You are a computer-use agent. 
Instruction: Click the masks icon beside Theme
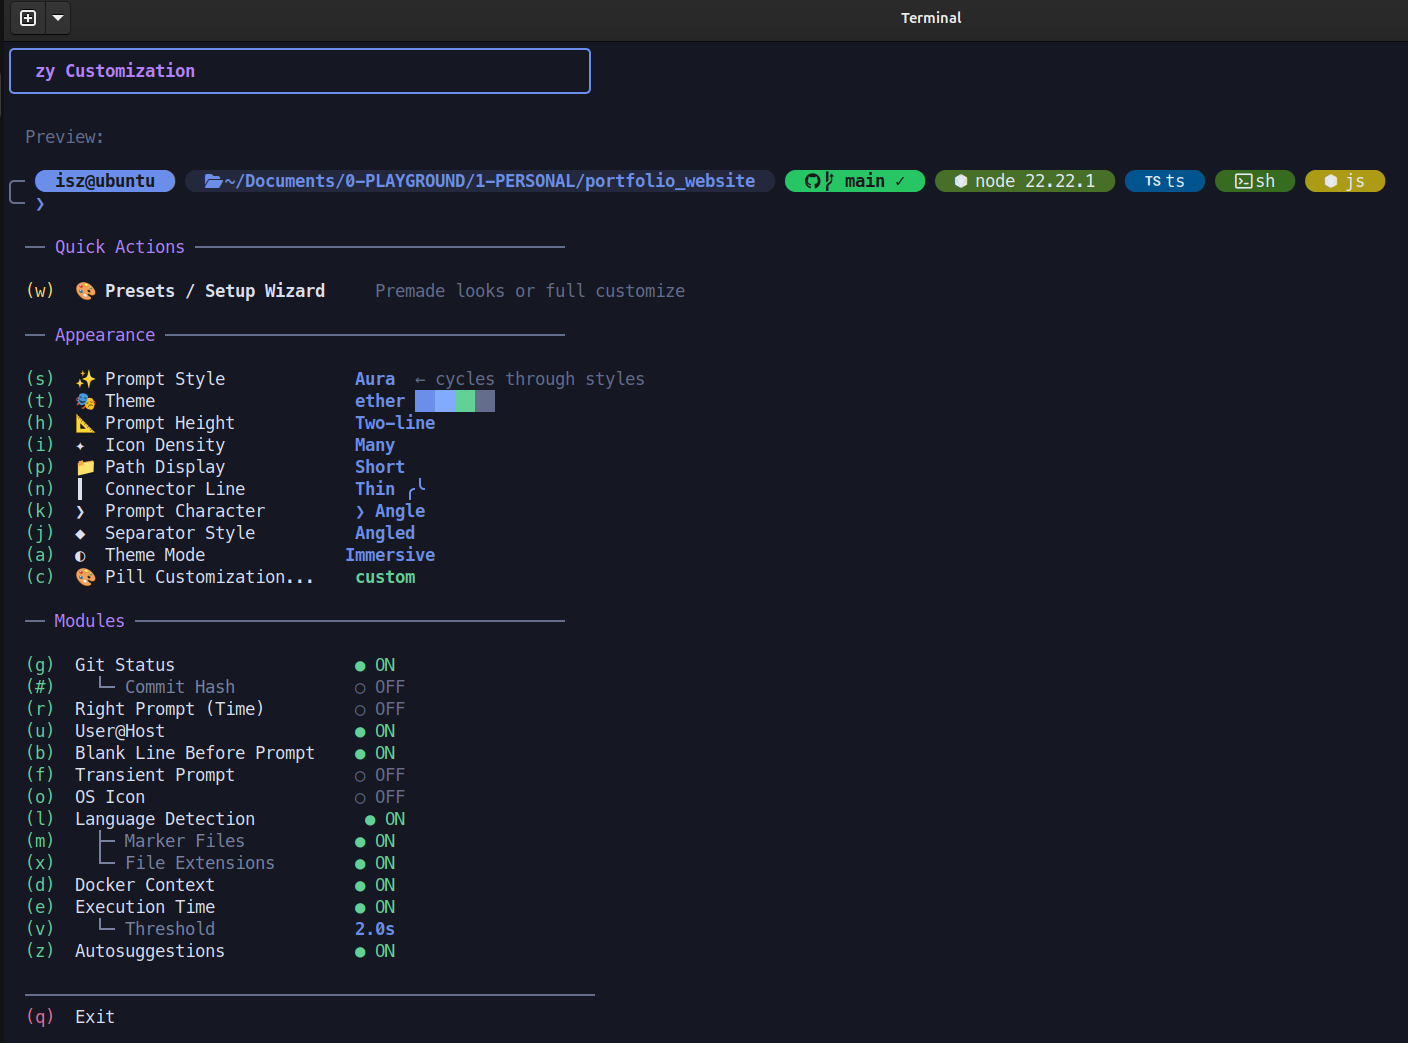pos(86,401)
